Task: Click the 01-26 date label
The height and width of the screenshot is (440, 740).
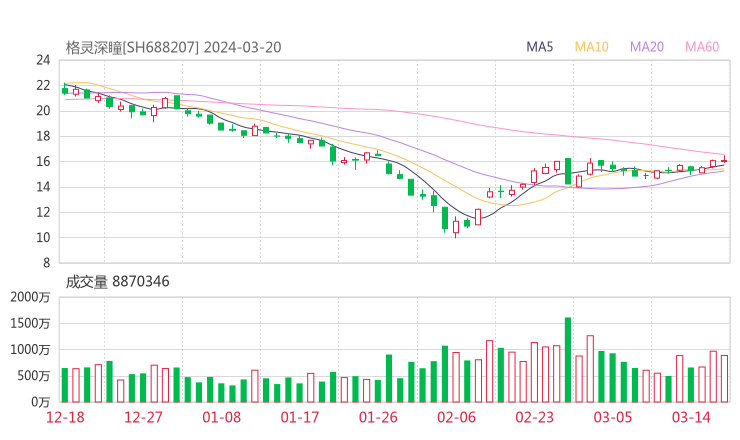Action: 378,417
